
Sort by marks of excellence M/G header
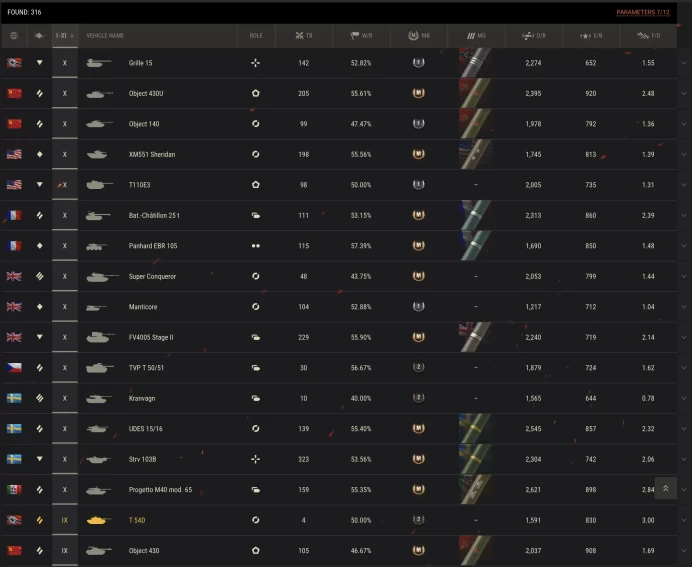[x=476, y=36]
